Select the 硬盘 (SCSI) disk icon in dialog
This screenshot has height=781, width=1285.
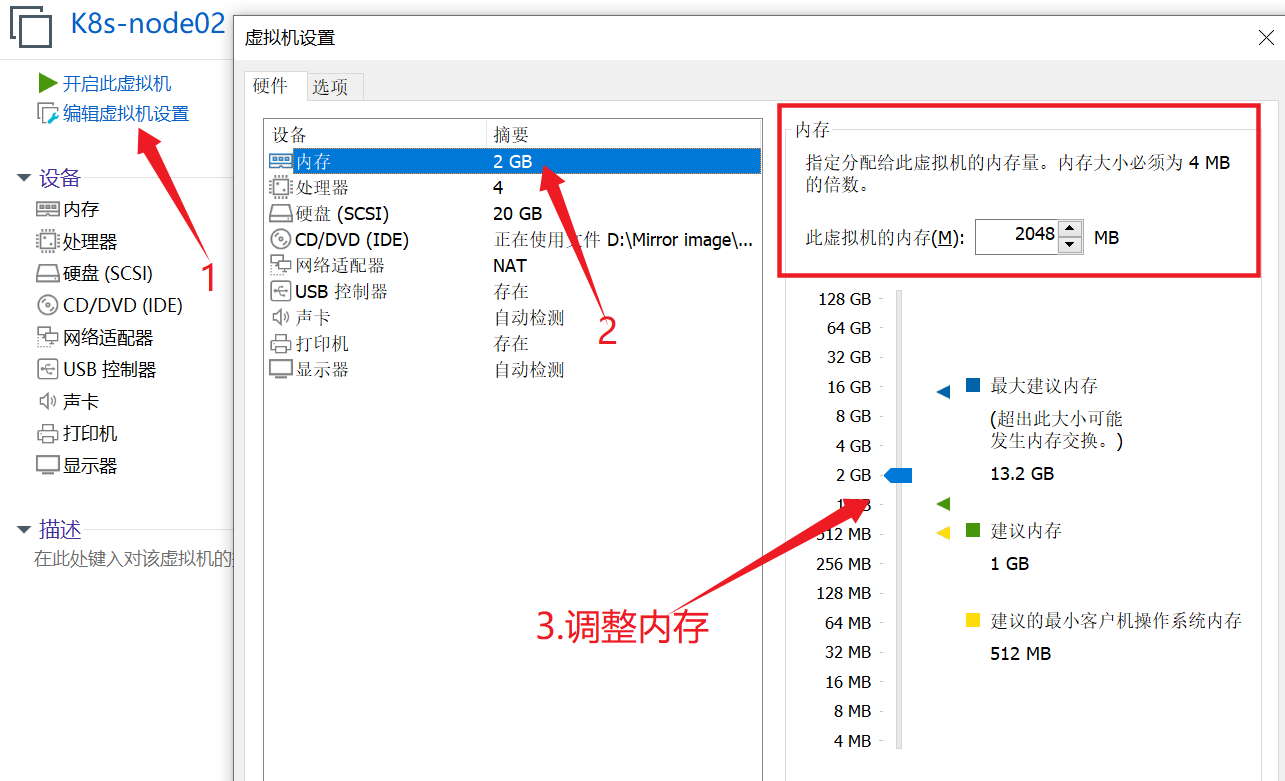coord(280,214)
